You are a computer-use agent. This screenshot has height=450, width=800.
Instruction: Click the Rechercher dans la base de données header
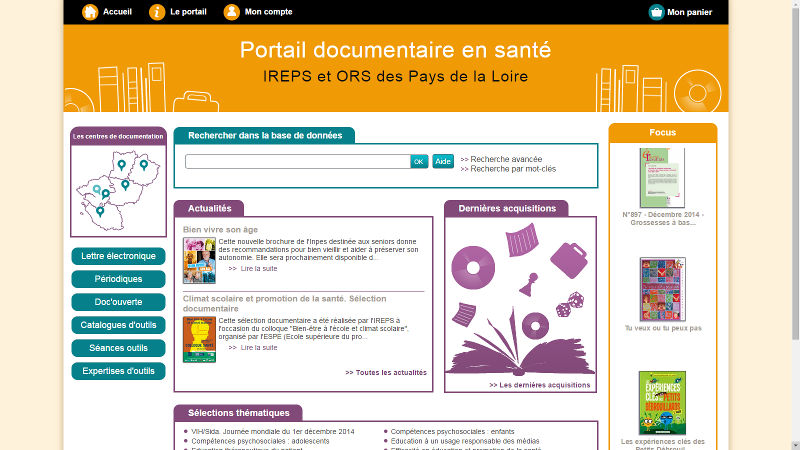[265, 135]
